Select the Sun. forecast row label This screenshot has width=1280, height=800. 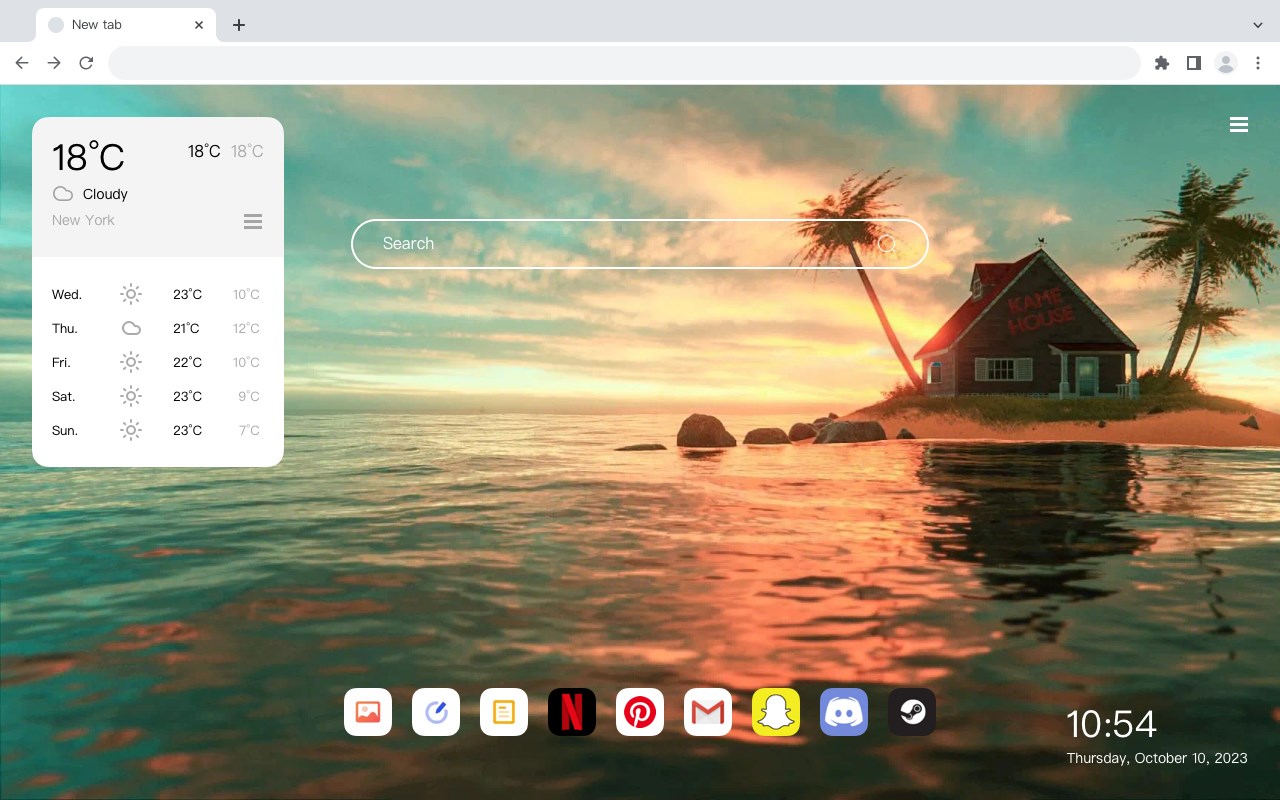[65, 431]
